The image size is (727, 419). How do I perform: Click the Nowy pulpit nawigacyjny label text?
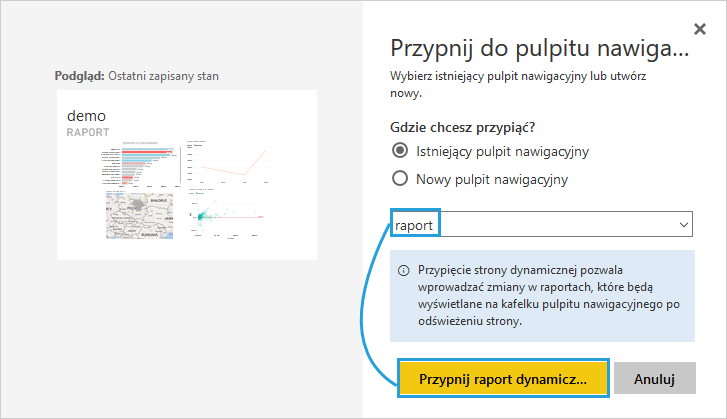click(x=492, y=180)
